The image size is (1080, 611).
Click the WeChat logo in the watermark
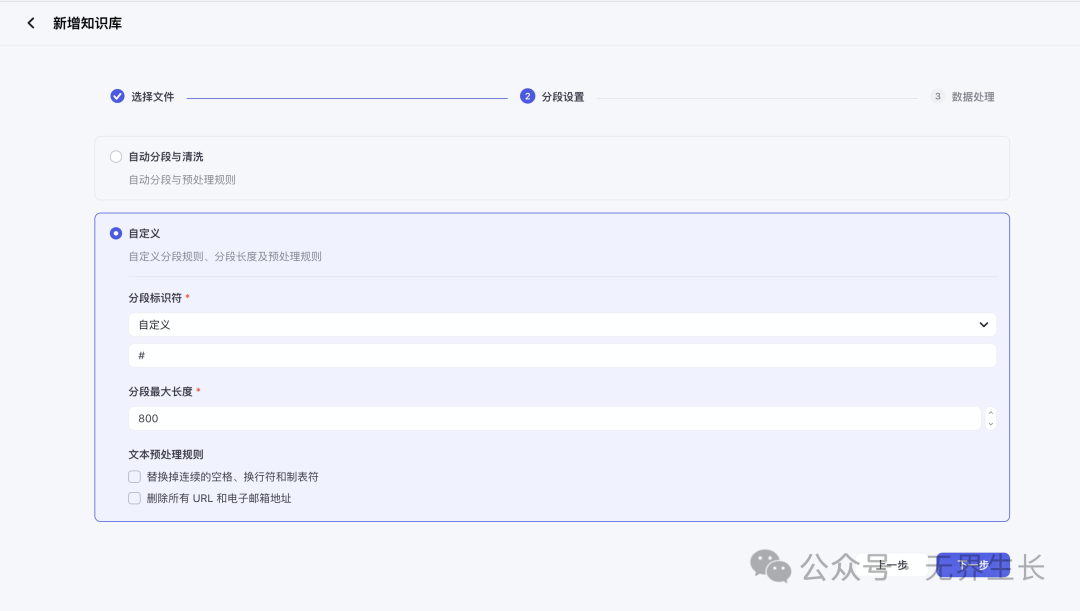[x=771, y=566]
